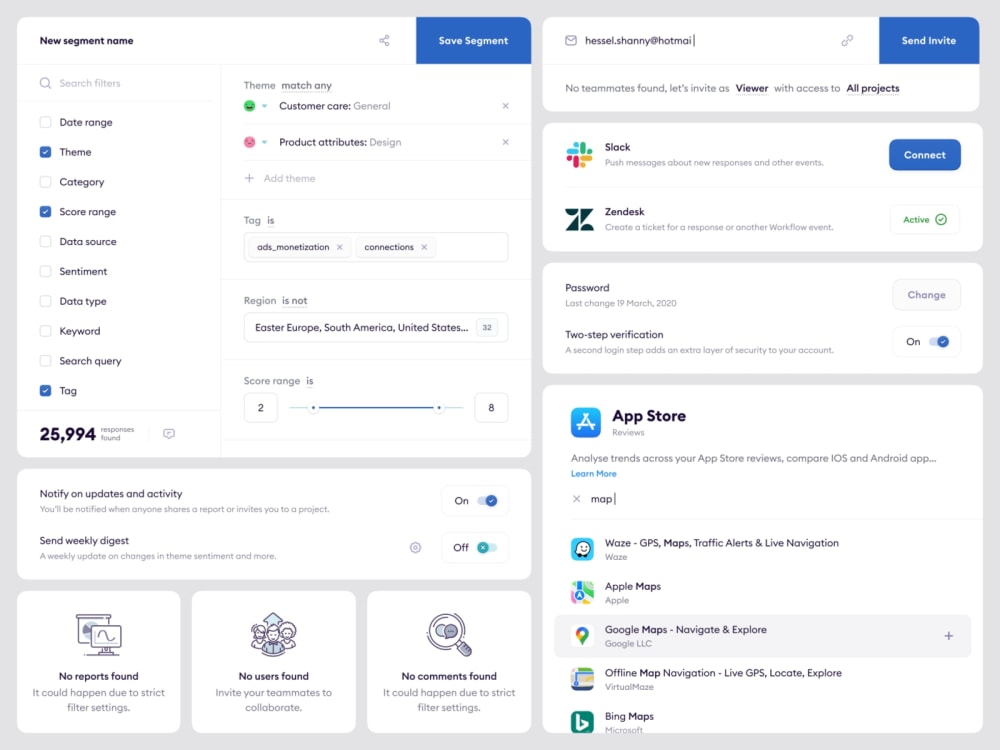
Task: Click the Bing Maps app icon
Action: [582, 722]
